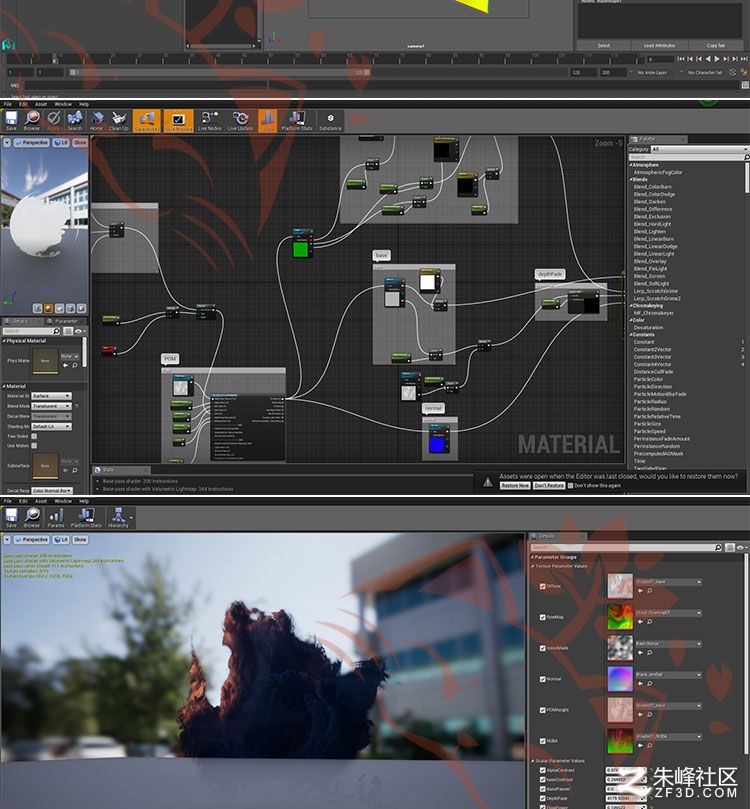Open File menu in the Material Editor
This screenshot has width=750, height=809.
click(8, 104)
